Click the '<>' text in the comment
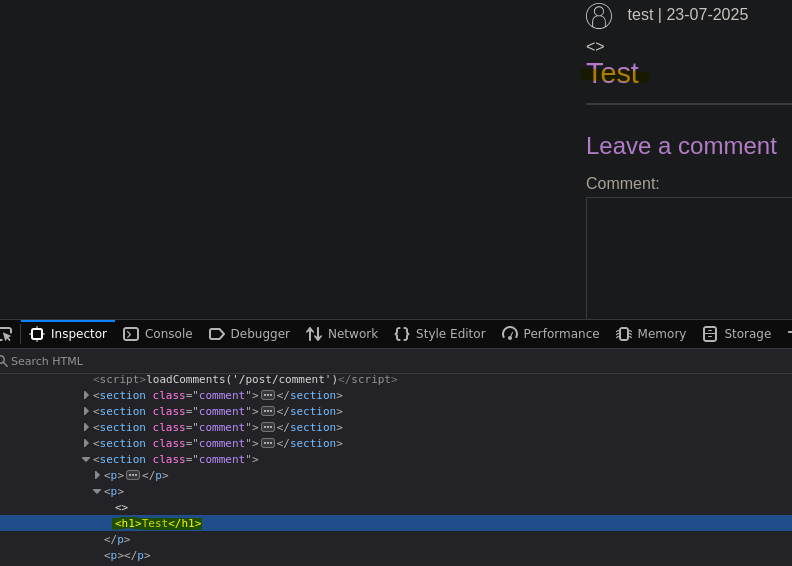Image resolution: width=792 pixels, height=566 pixels. point(595,46)
